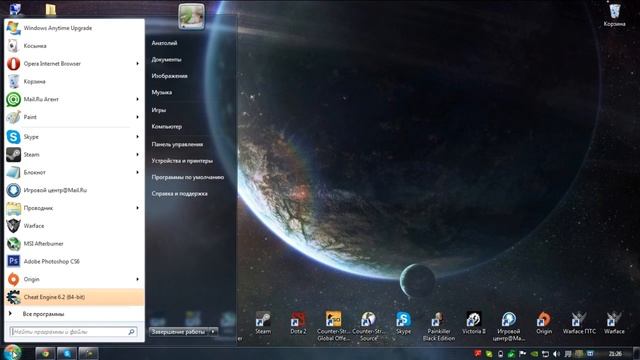The height and width of the screenshot is (360, 640).
Task: Select Warface ПТС desktop shortcut
Action: [579, 323]
